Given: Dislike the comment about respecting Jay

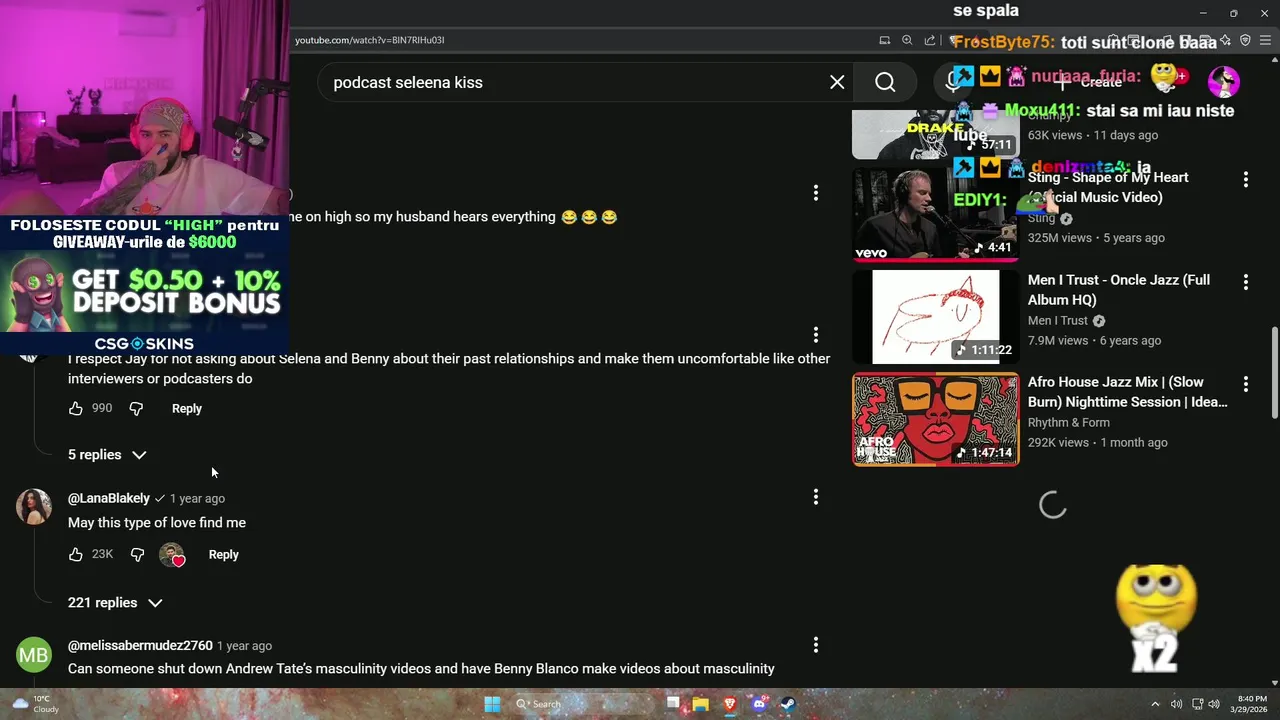Looking at the screenshot, I should tap(137, 408).
